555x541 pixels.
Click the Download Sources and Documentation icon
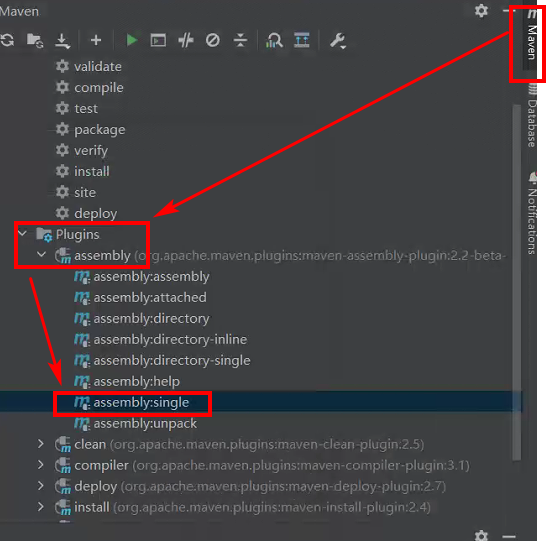tap(62, 40)
